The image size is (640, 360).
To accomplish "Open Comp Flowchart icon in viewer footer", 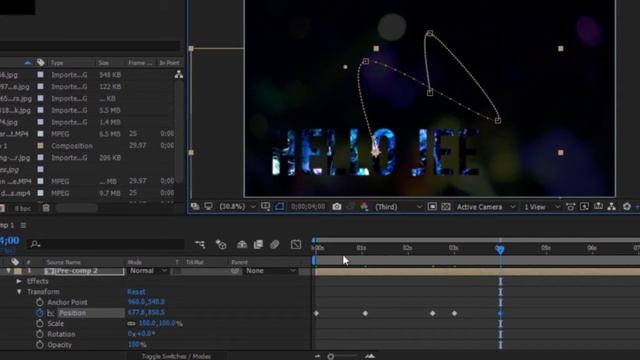I will tap(612, 207).
